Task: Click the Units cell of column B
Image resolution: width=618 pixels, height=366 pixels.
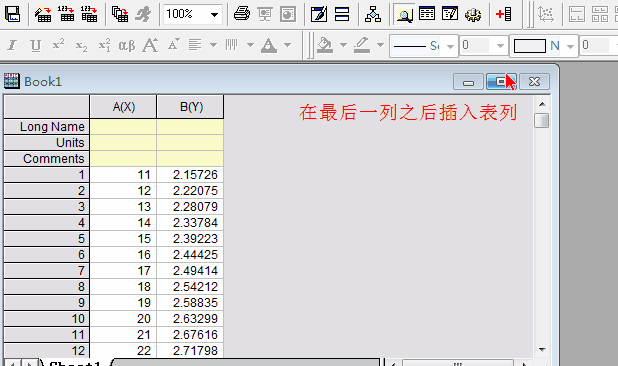Action: (x=190, y=143)
